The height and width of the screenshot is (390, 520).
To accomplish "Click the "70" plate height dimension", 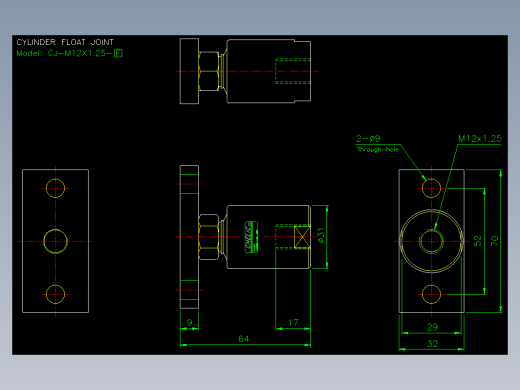I will 494,241.
